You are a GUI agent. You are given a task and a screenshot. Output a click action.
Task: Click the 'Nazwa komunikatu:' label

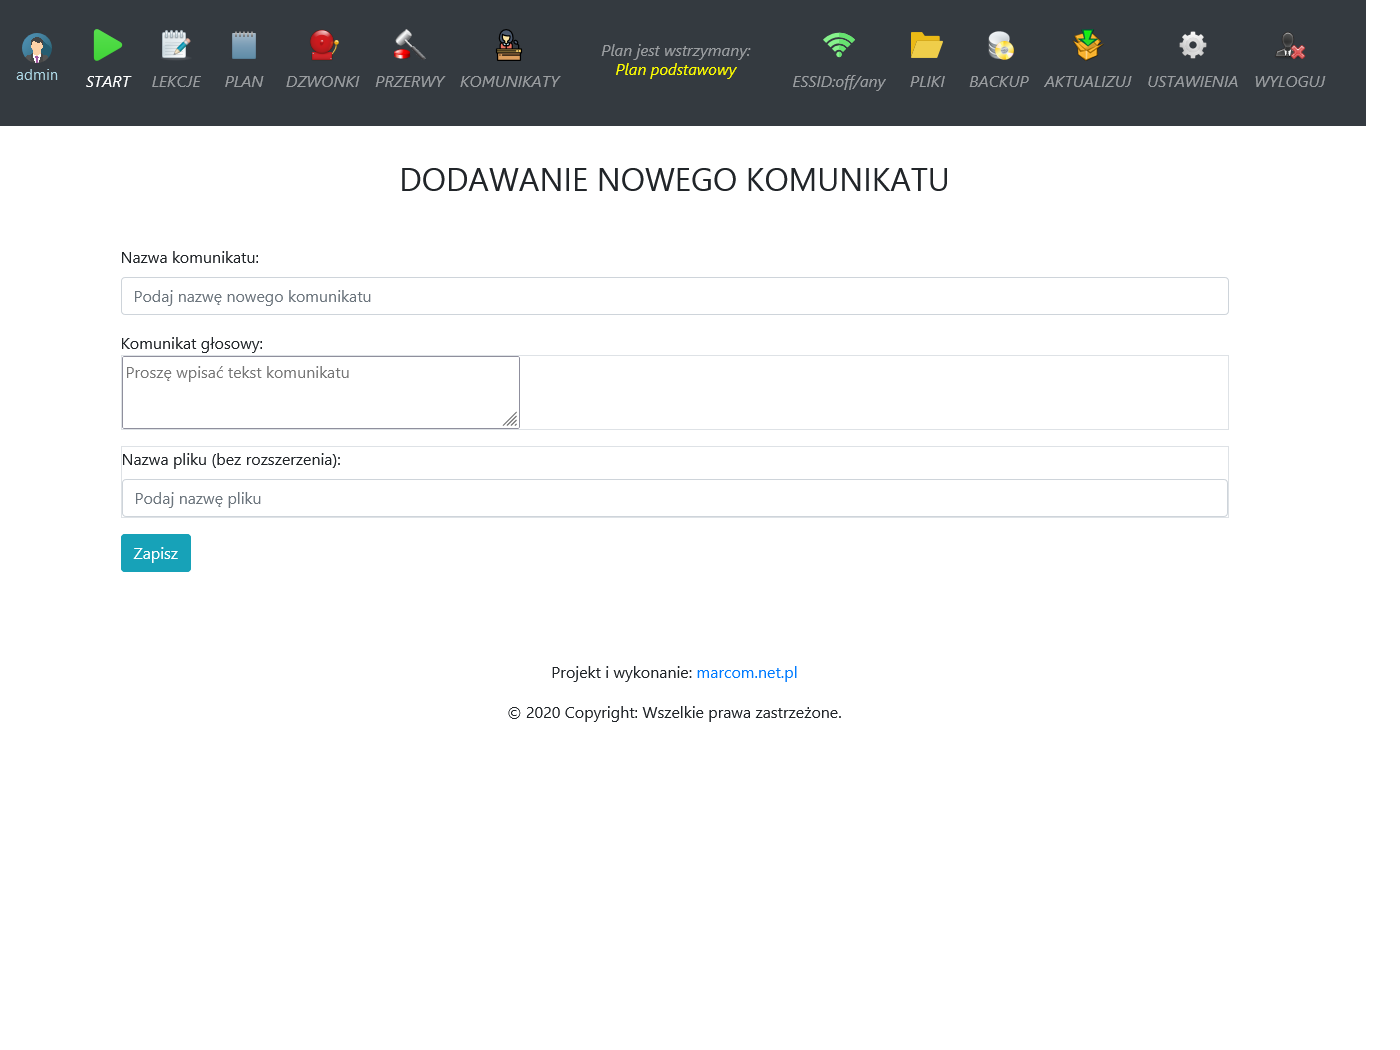coord(190,258)
